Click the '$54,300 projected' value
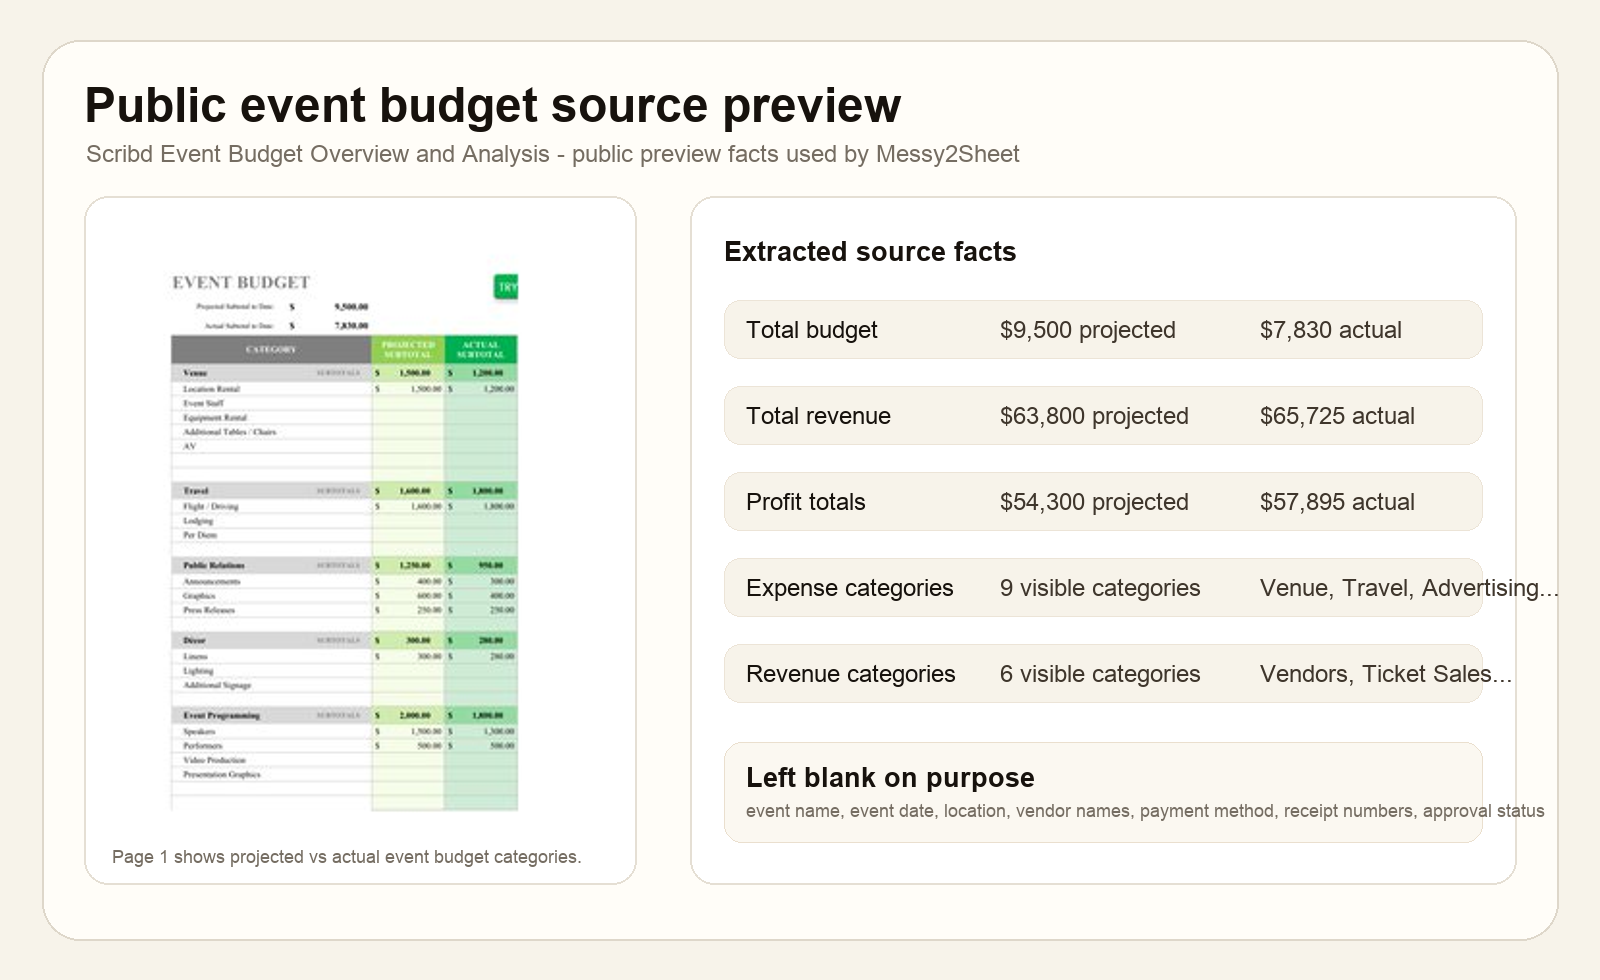The height and width of the screenshot is (980, 1600). [x=1094, y=502]
